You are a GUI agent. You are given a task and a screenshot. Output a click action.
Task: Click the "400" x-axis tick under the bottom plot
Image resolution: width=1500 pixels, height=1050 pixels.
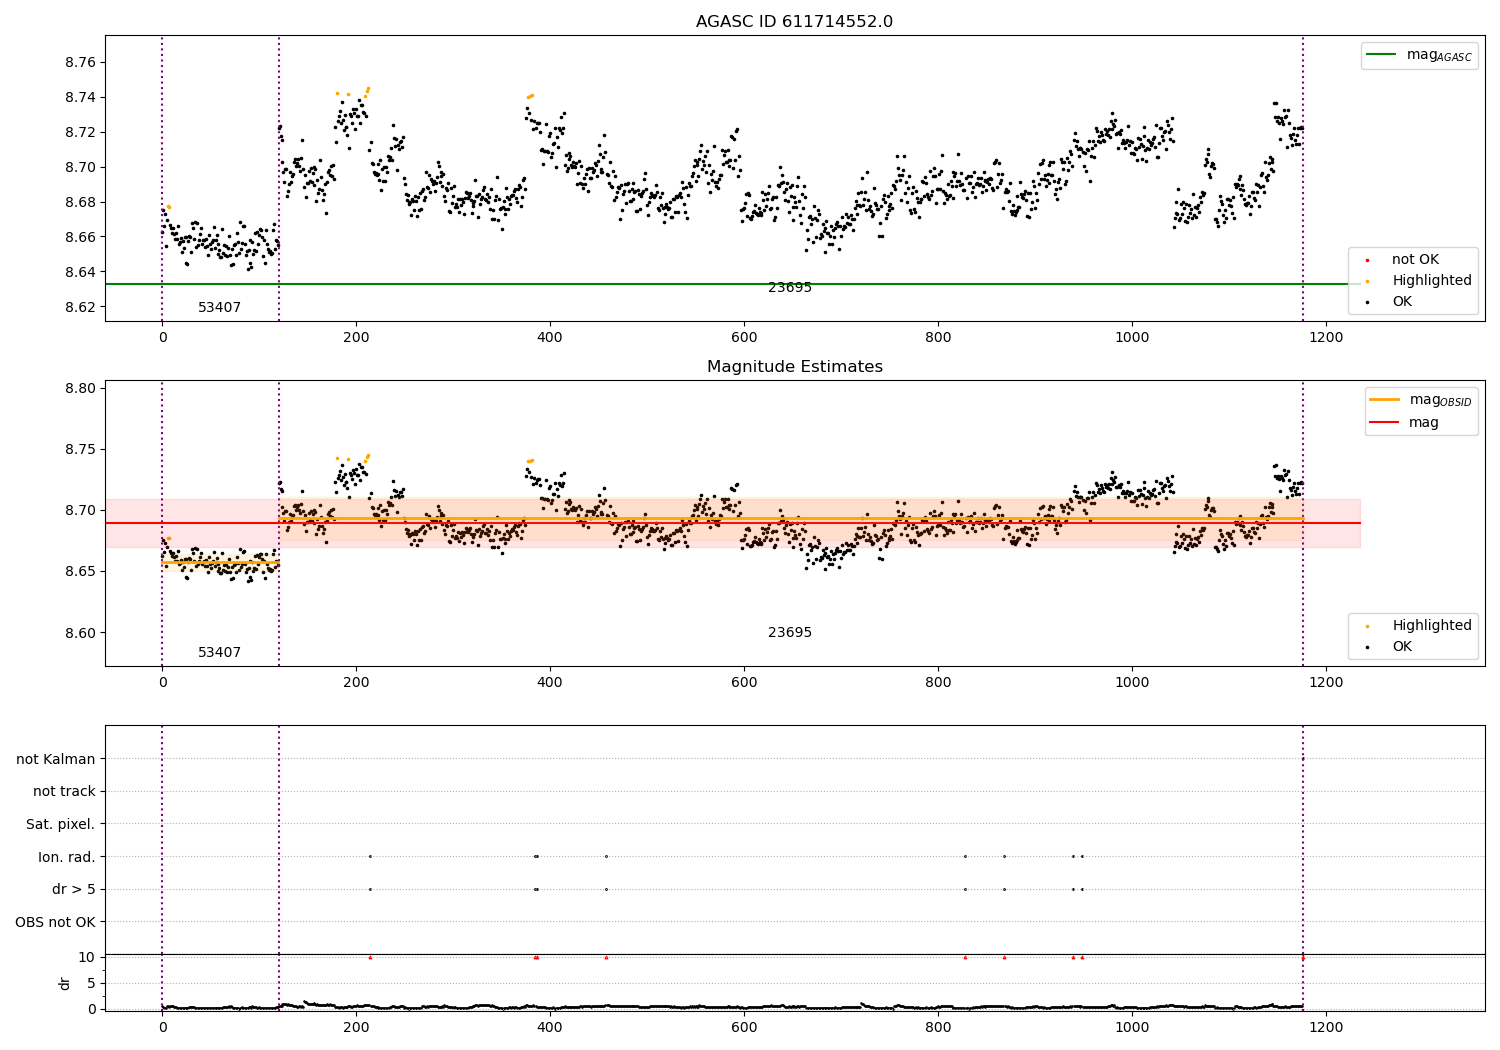coord(550,1027)
